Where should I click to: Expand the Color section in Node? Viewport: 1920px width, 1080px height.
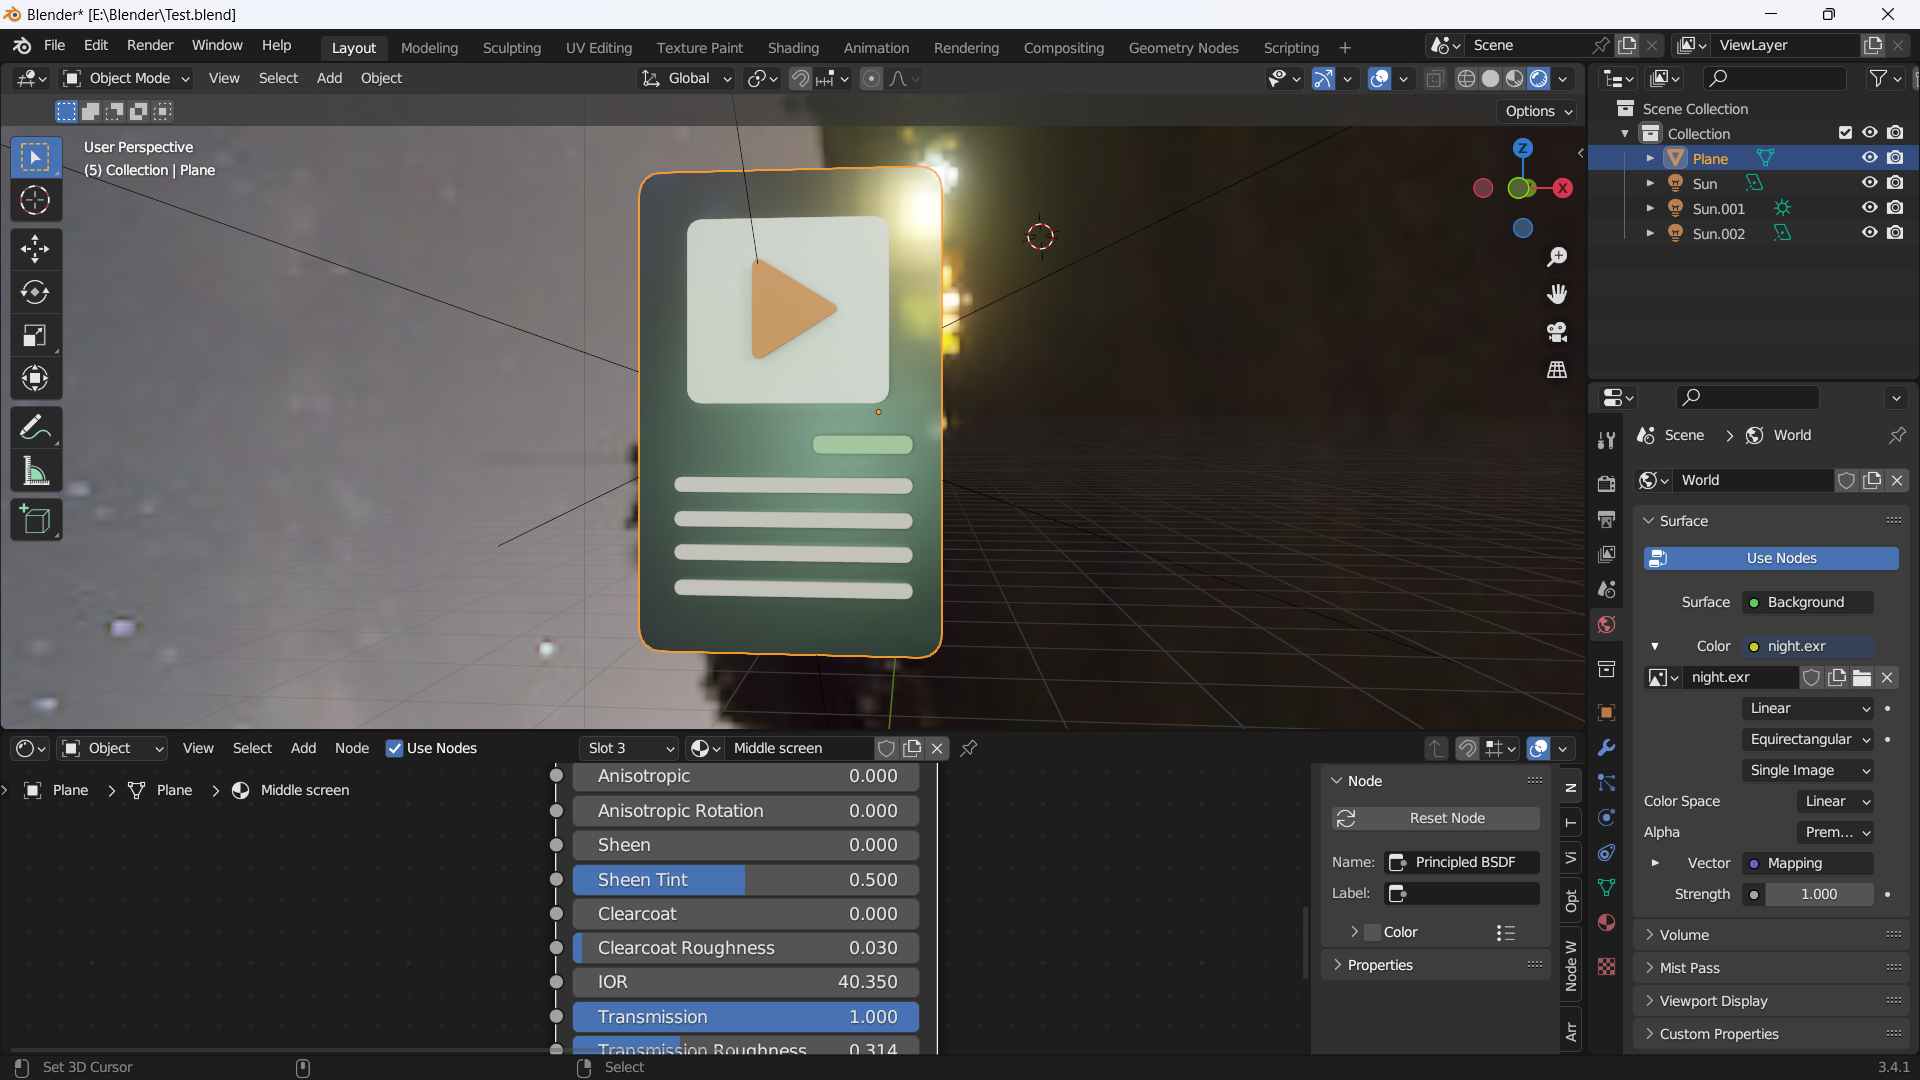tap(1356, 931)
